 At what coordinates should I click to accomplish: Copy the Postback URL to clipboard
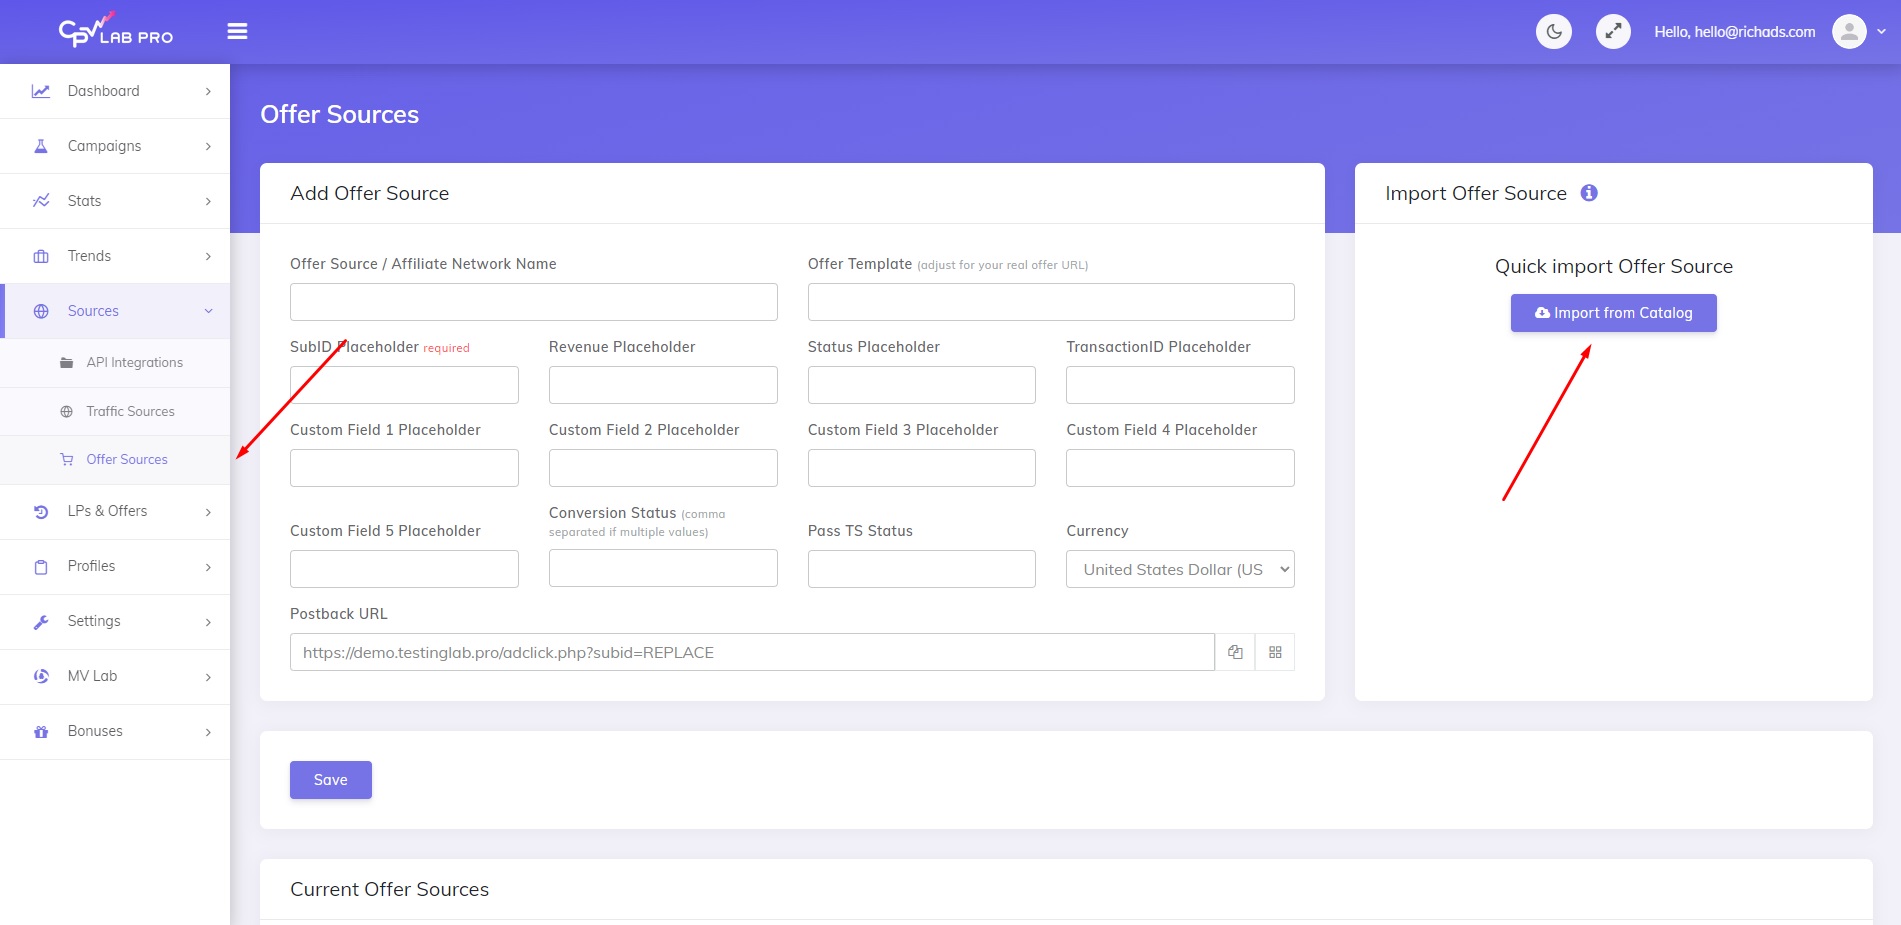click(x=1235, y=652)
